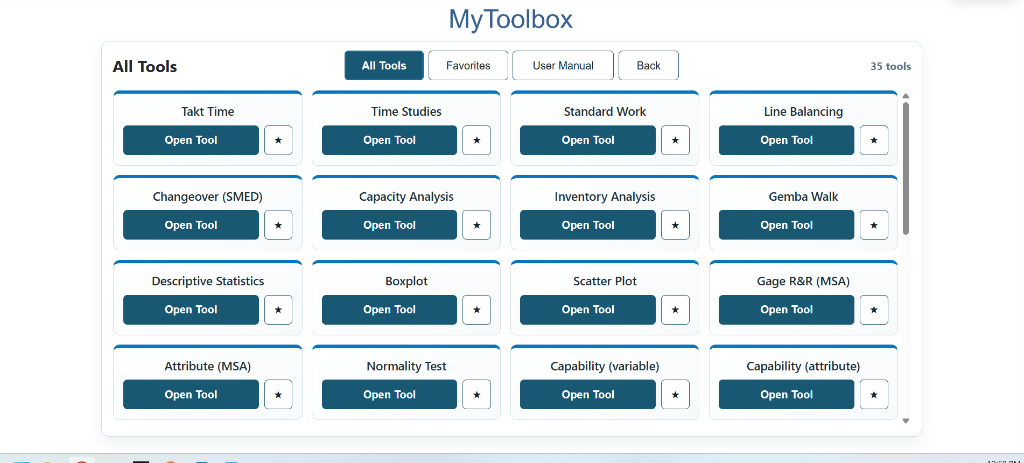Open the Time Studies tool
The height and width of the screenshot is (463, 1024).
pyautogui.click(x=389, y=140)
